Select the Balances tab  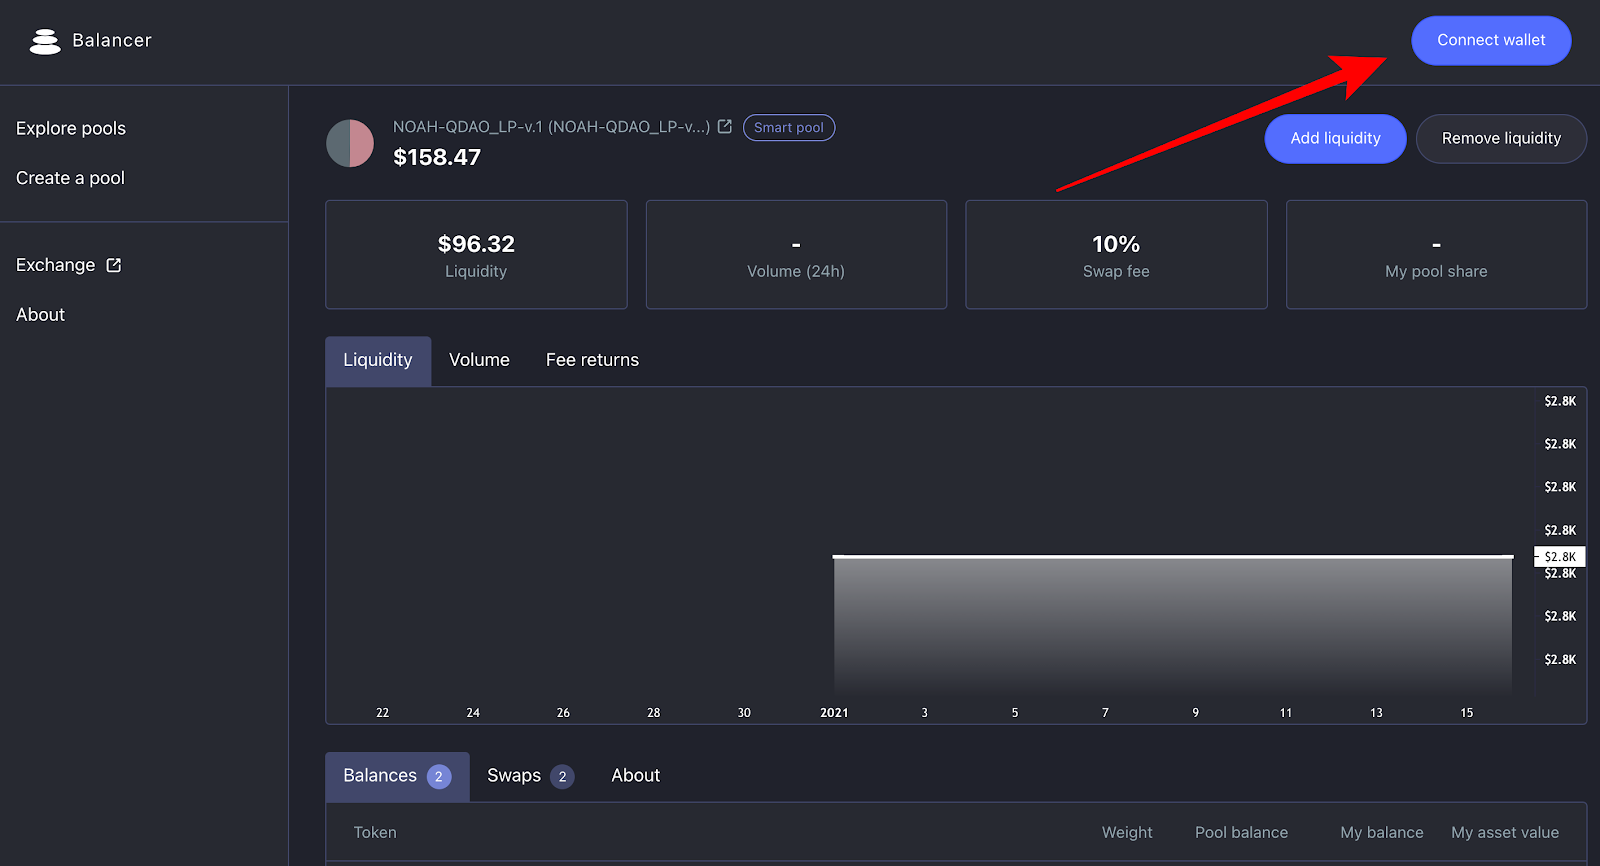coord(397,777)
